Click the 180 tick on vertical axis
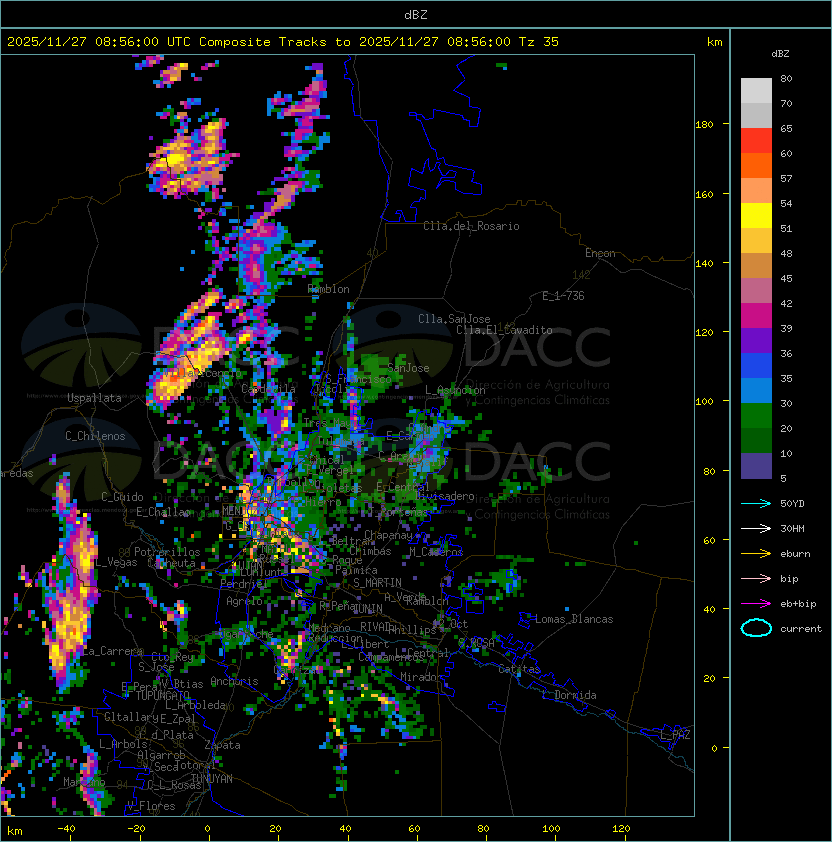 pyautogui.click(x=704, y=125)
